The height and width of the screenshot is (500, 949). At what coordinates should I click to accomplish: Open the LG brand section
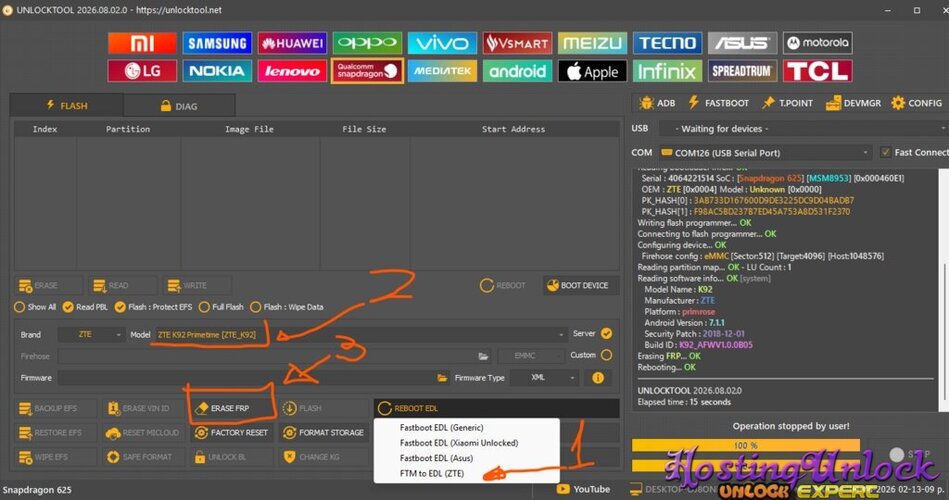142,71
